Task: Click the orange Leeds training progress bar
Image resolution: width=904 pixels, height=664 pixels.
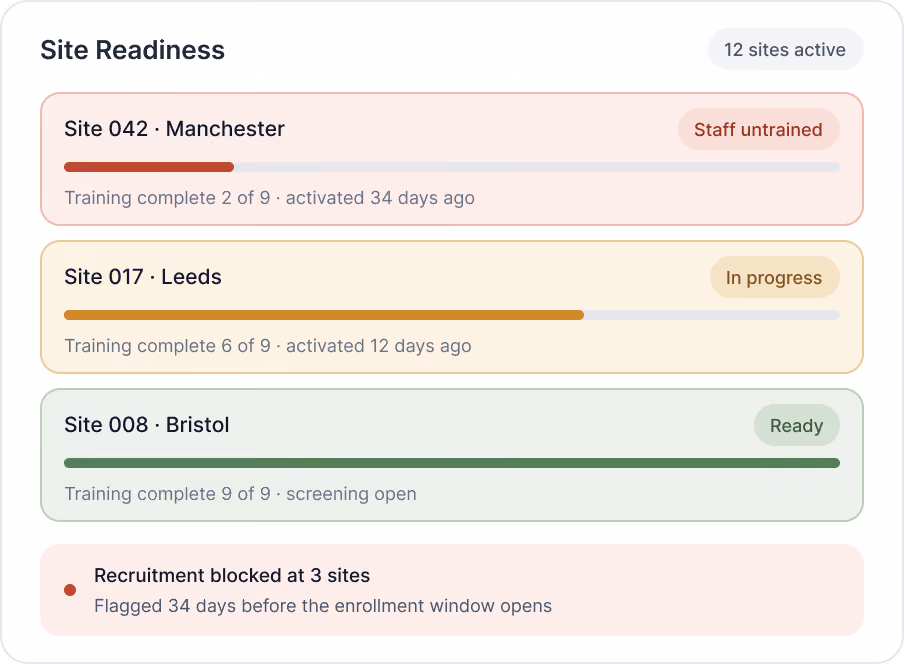Action: click(324, 315)
